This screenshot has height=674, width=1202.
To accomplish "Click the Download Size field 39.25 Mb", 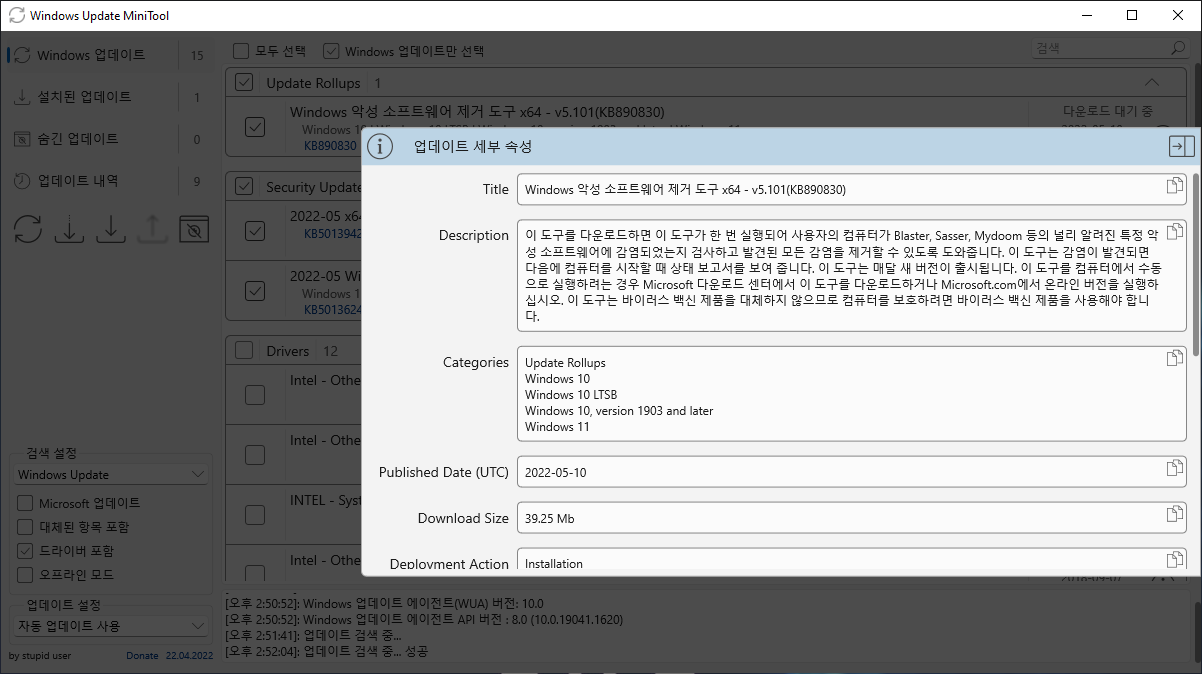I will [851, 517].
